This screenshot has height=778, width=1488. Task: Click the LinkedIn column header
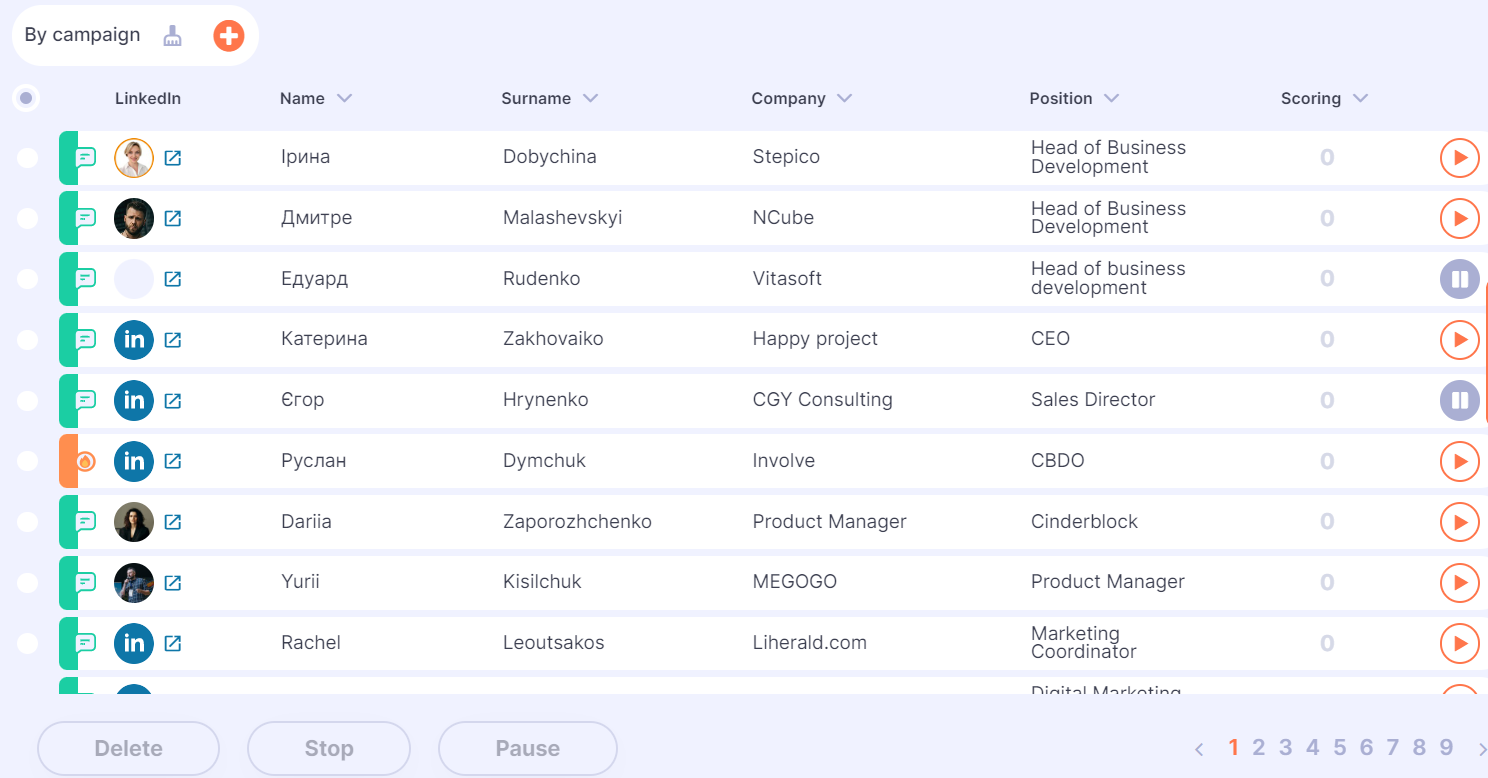(148, 98)
